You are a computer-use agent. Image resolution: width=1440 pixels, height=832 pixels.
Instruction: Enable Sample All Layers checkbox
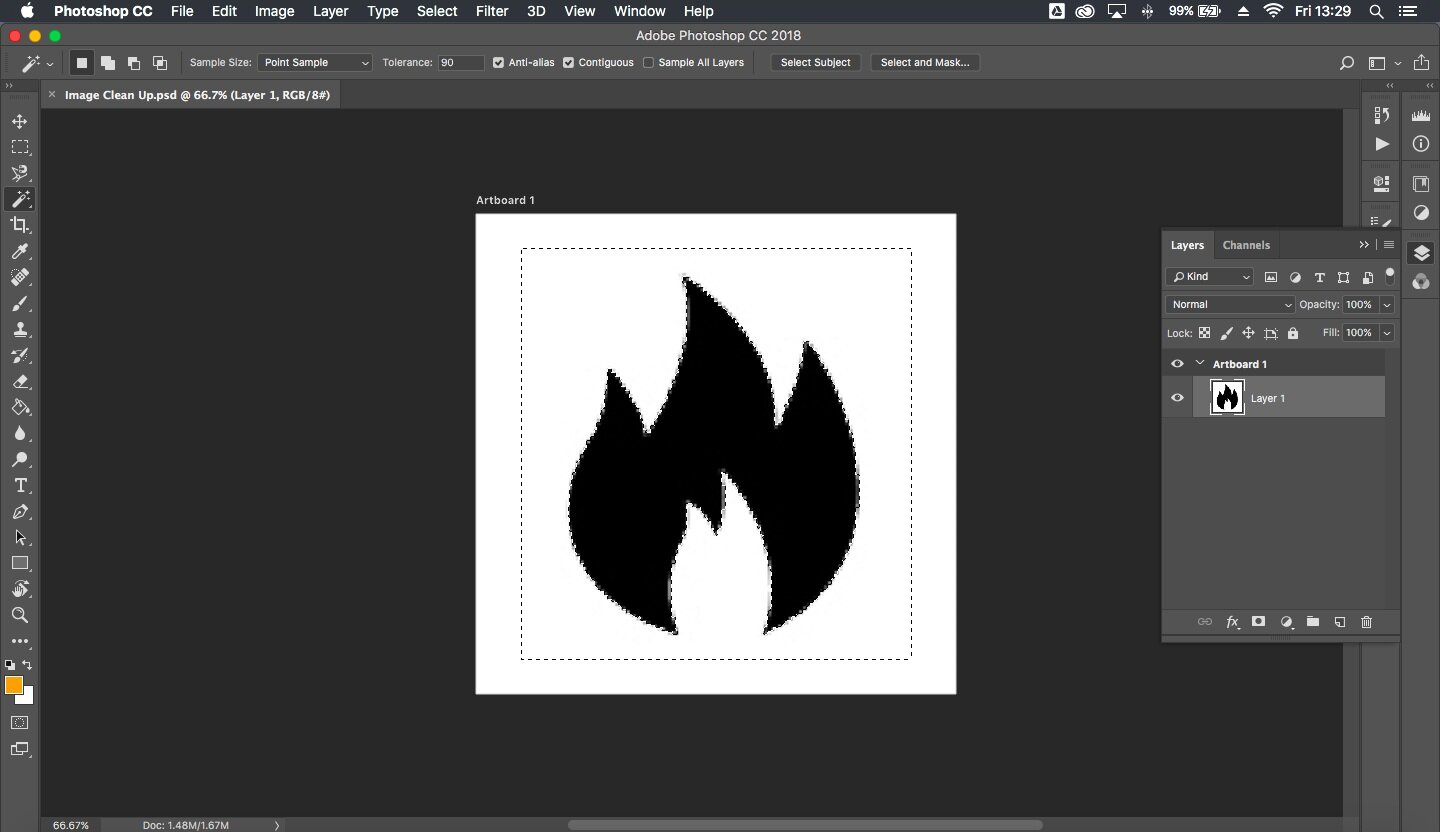[648, 62]
